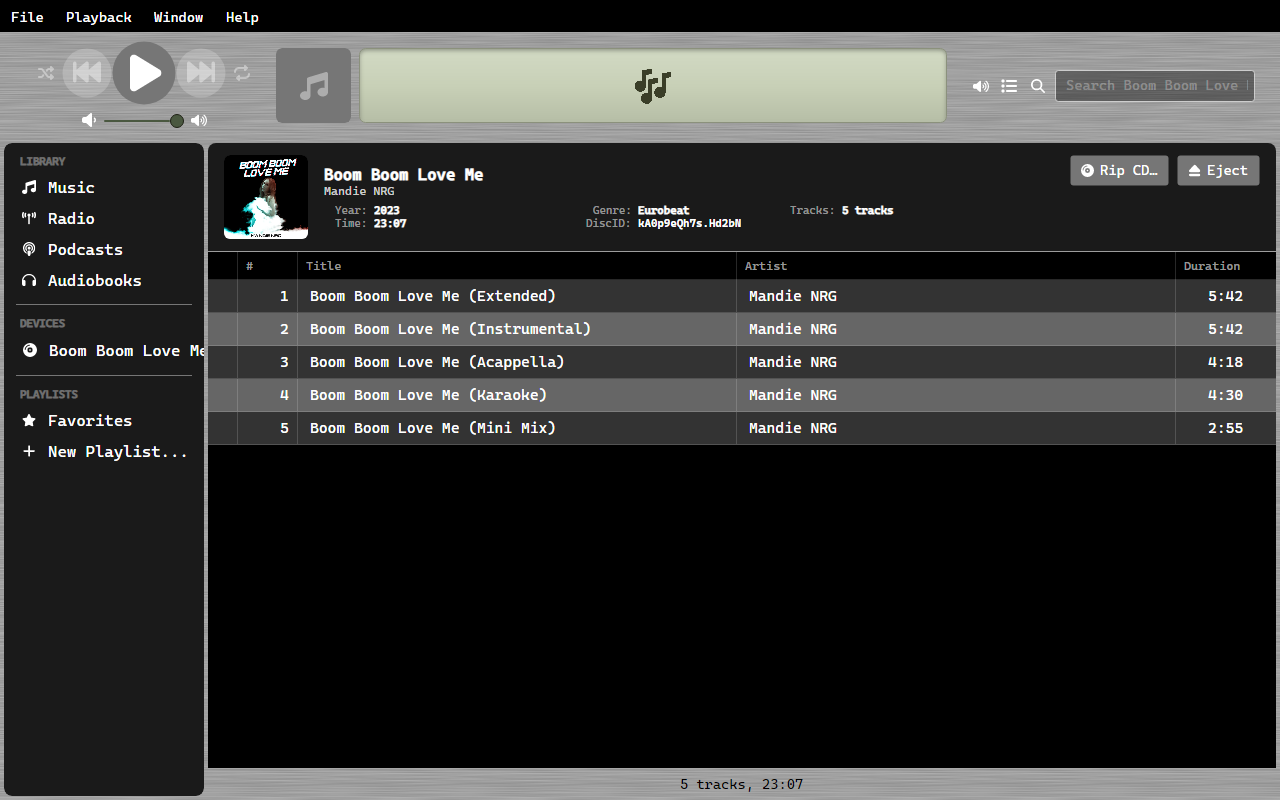Open the Help menu
The width and height of the screenshot is (1280, 800).
coord(242,17)
